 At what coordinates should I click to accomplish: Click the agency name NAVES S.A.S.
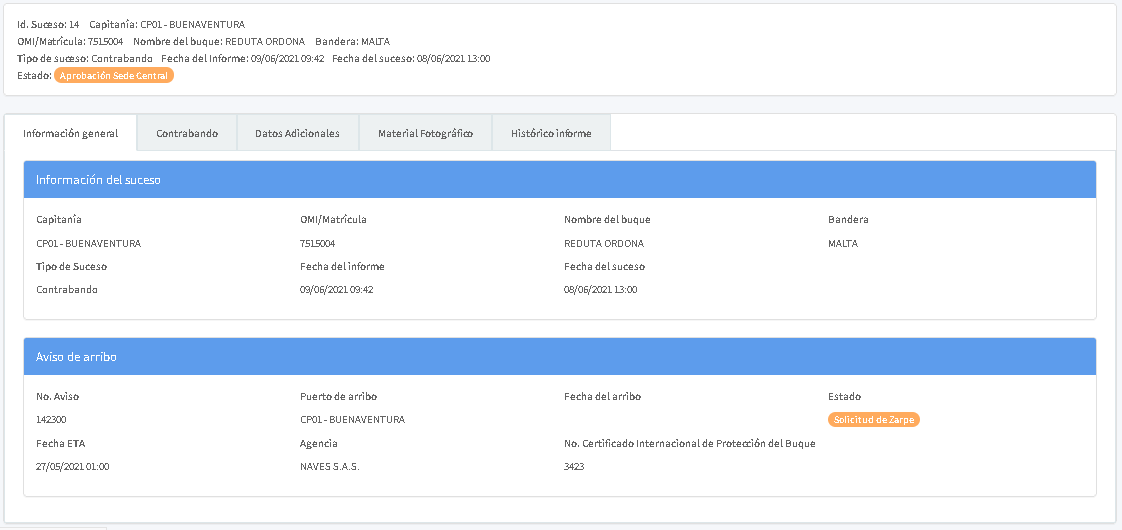point(329,467)
